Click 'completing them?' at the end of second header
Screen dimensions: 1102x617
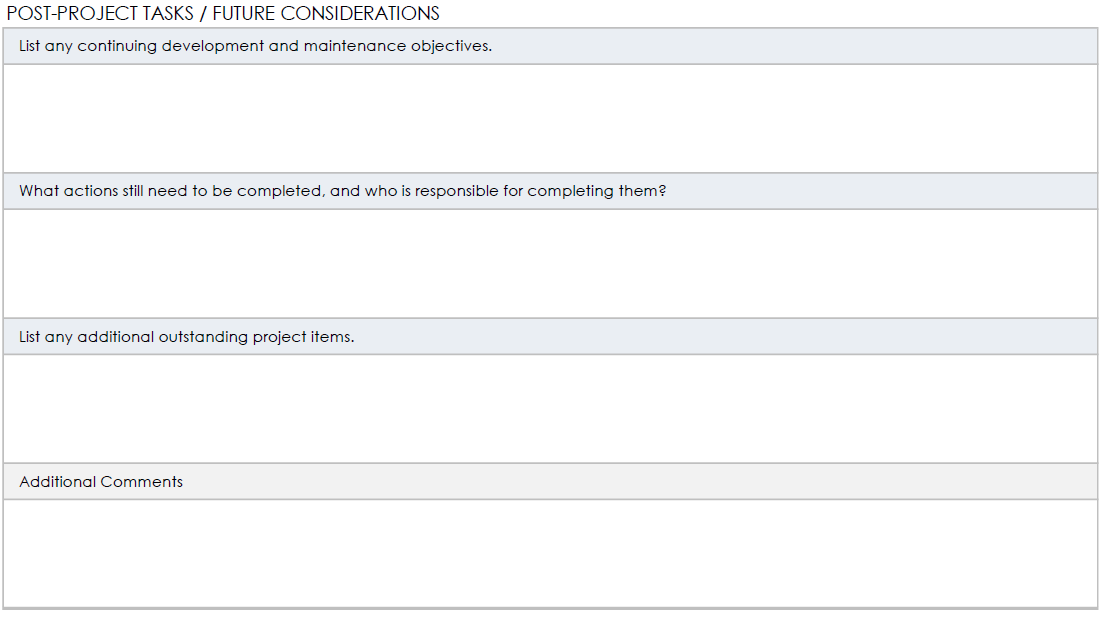596,191
